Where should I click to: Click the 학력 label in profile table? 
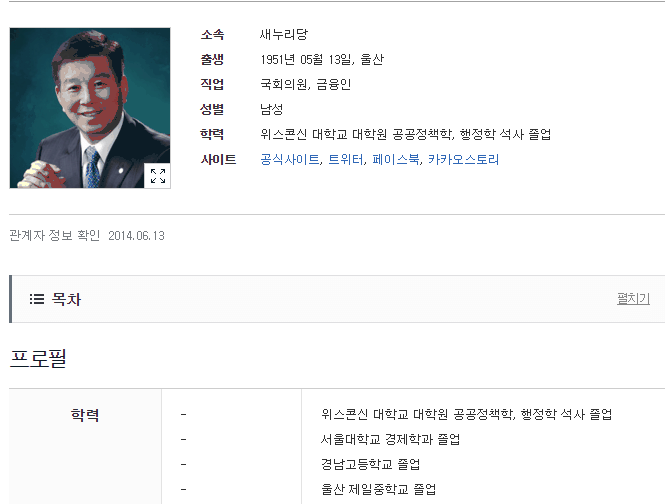[x=85, y=414]
